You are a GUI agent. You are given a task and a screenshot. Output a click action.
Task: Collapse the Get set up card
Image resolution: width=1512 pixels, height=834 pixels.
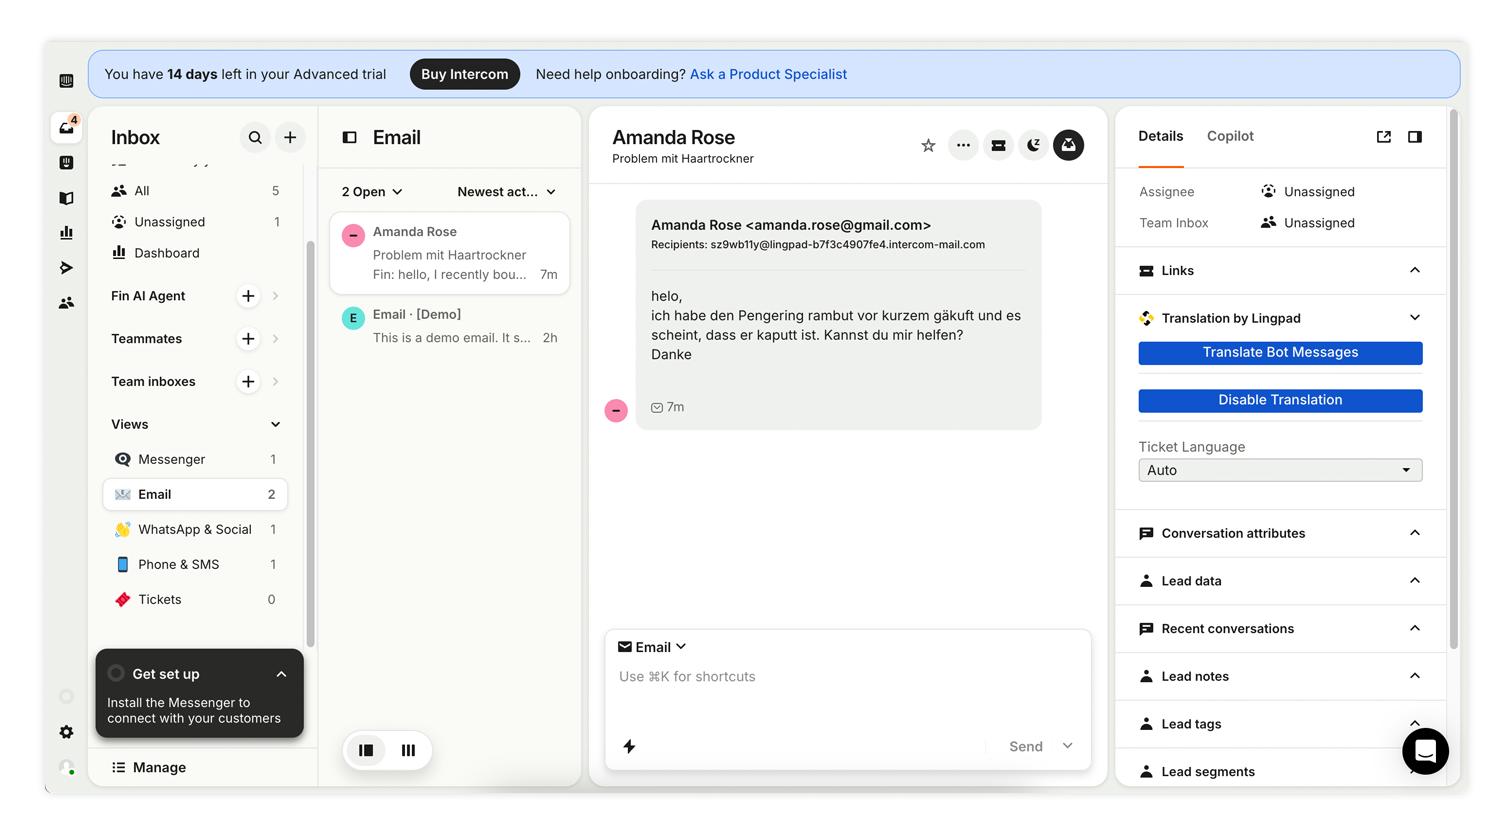coord(282,674)
